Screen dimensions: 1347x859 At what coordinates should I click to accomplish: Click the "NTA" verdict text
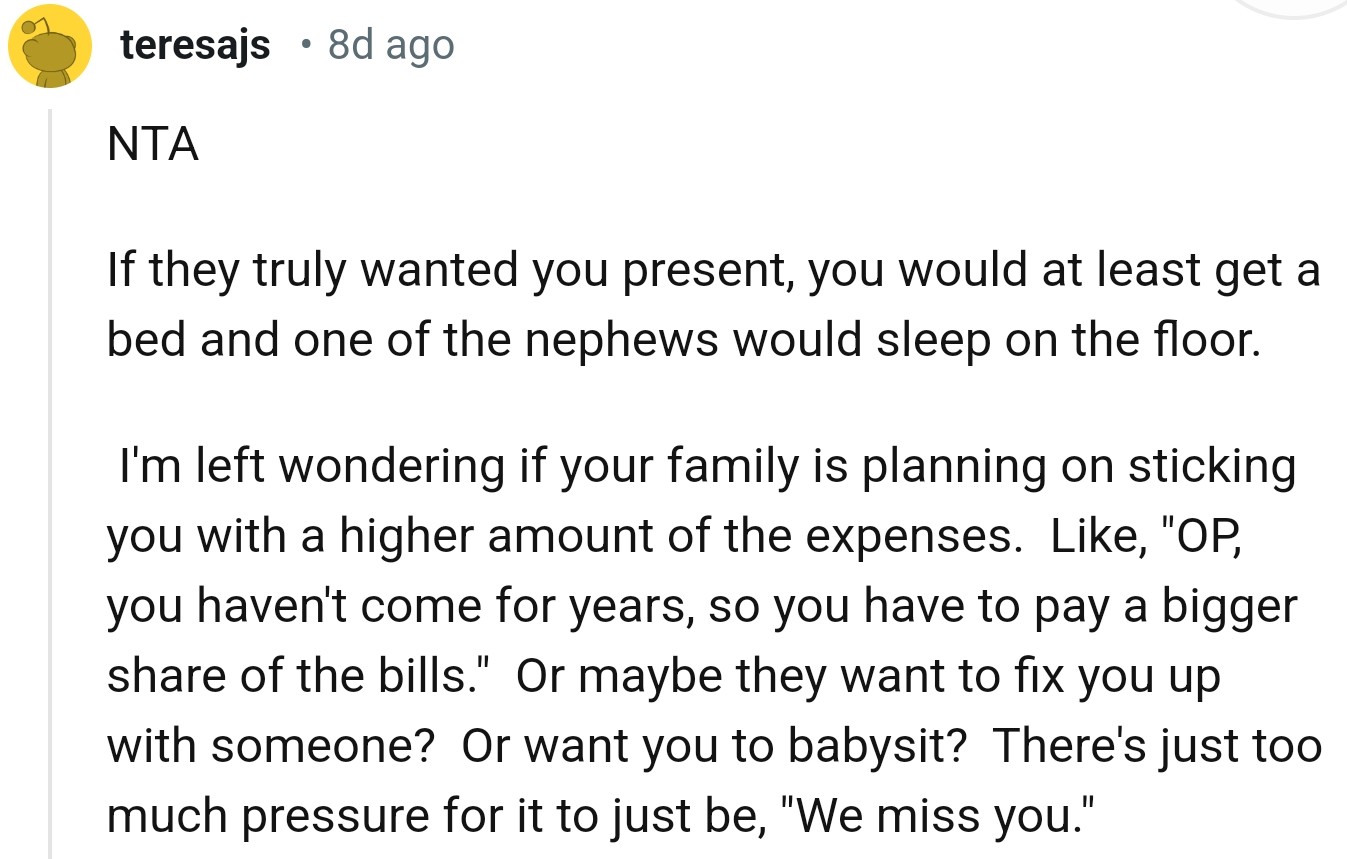point(152,146)
